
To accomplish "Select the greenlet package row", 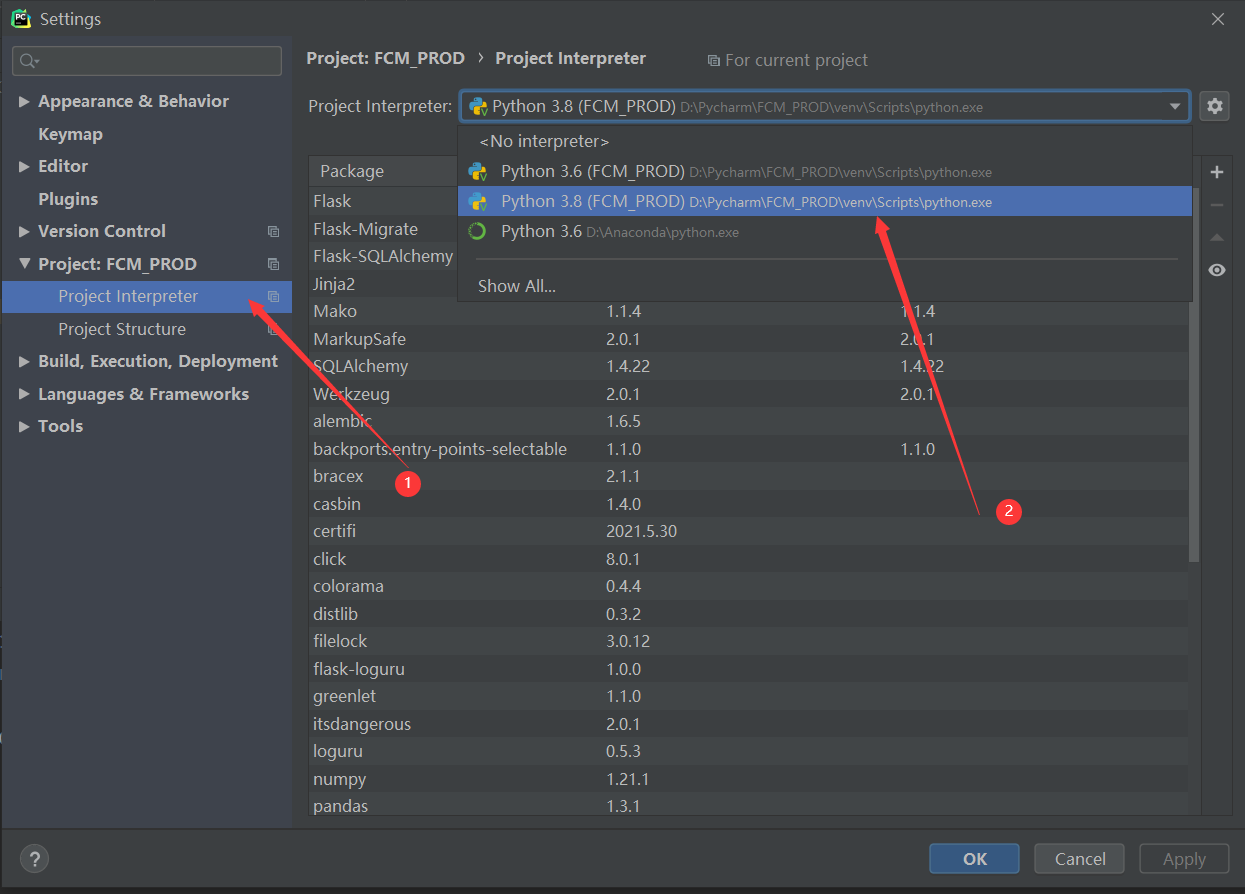I will click(x=748, y=696).
